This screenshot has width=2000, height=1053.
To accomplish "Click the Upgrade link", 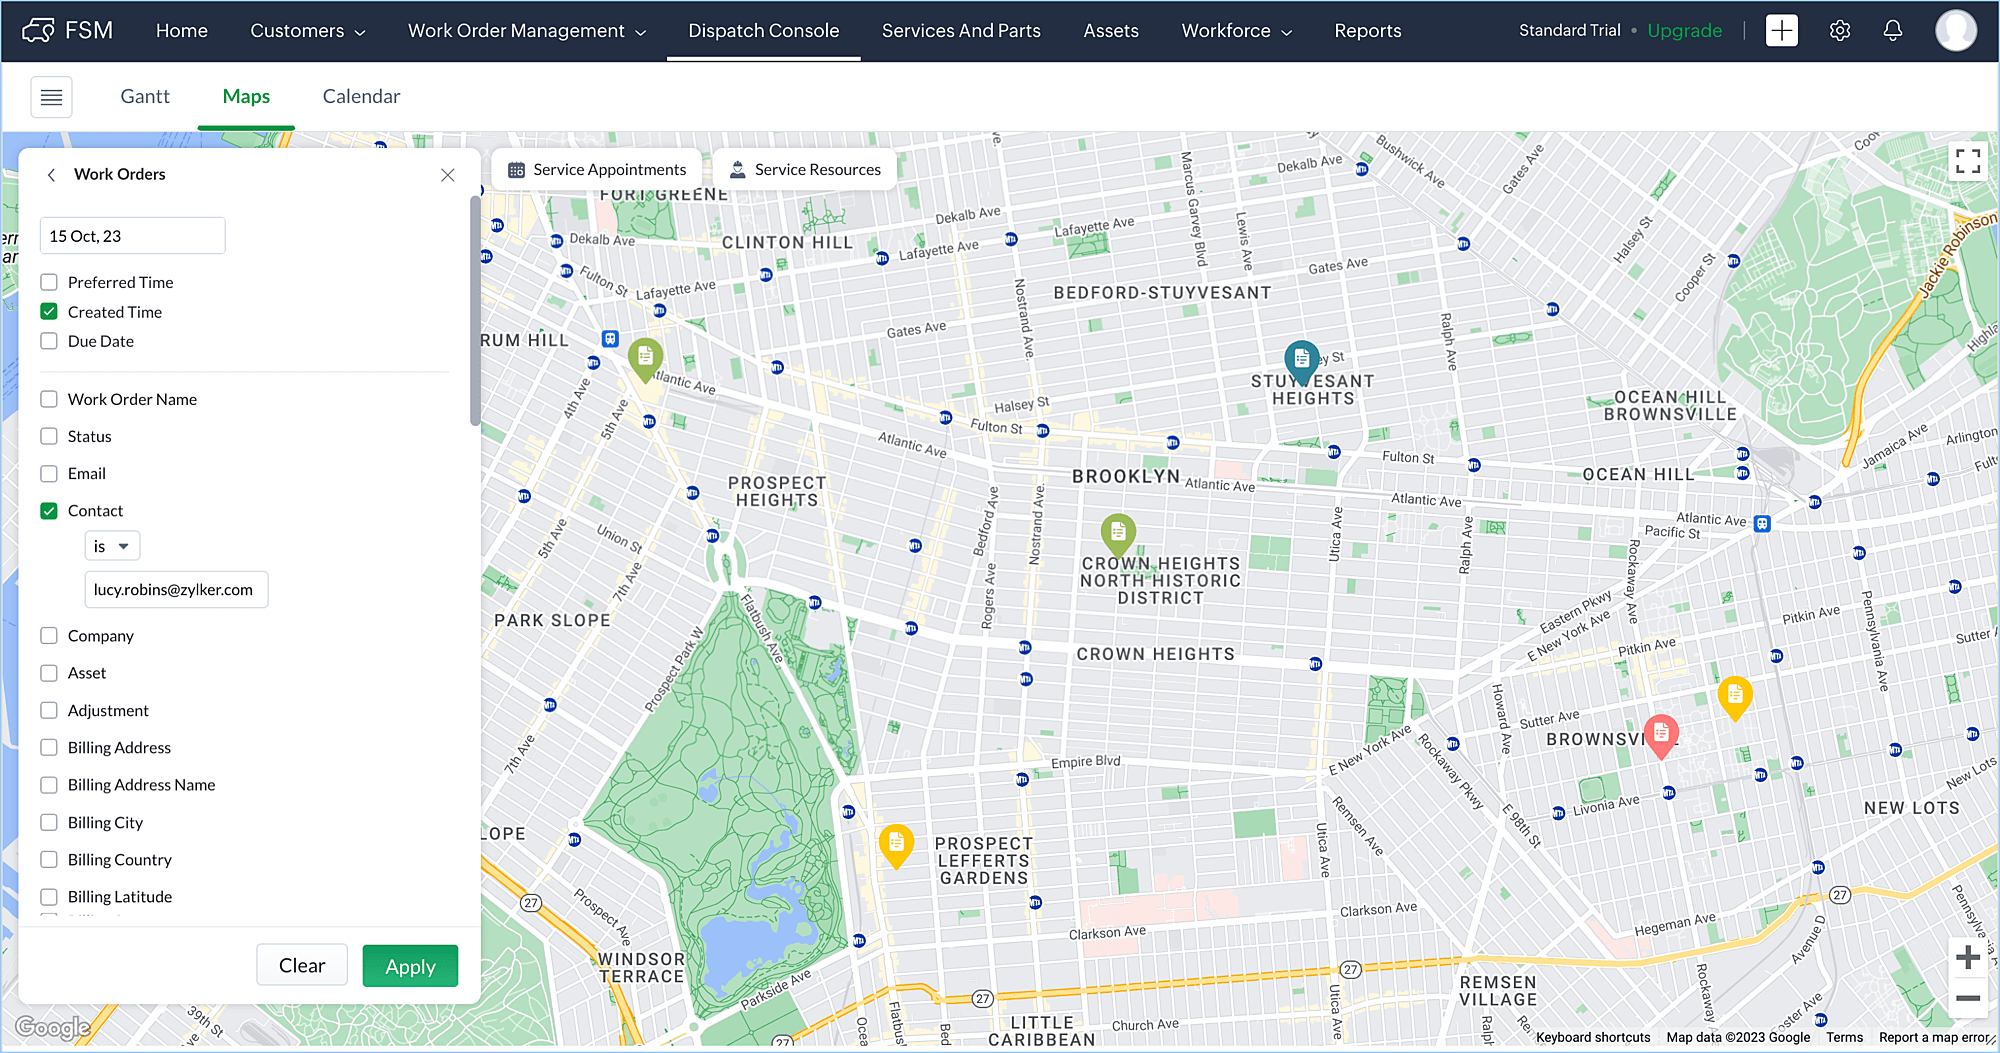I will (1685, 31).
